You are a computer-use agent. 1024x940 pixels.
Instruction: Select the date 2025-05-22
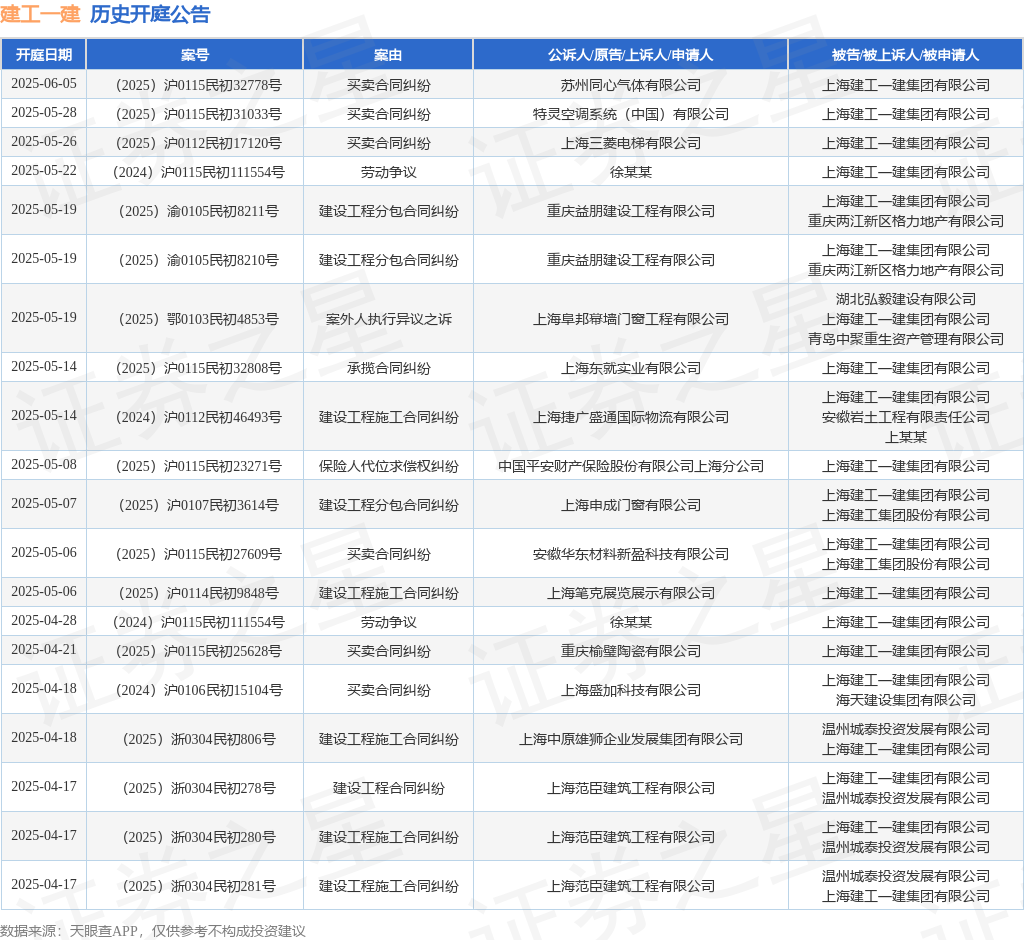click(x=44, y=170)
